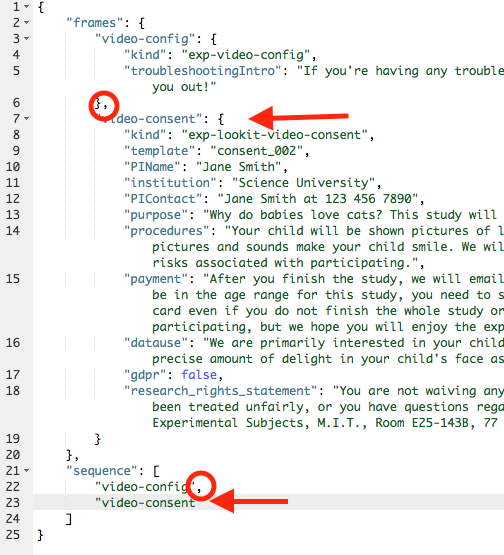
Task: Click the "video-config" key on line 3
Action: click(x=145, y=39)
